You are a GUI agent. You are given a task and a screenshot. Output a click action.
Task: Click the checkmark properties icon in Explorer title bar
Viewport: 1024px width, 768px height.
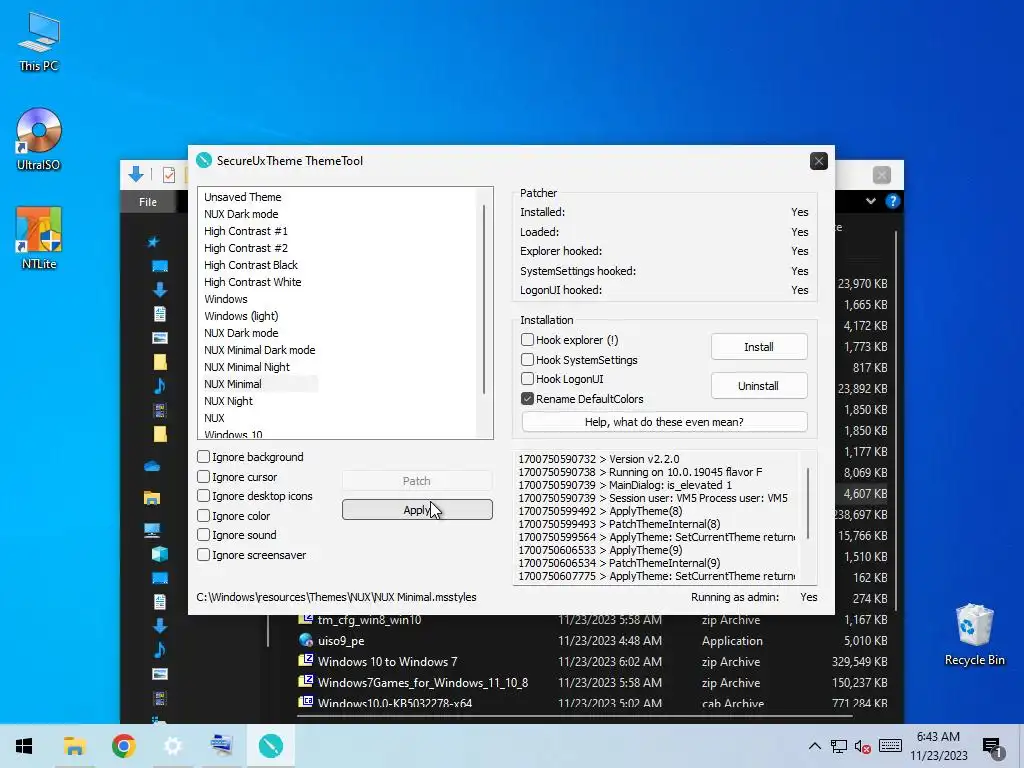coord(168,175)
